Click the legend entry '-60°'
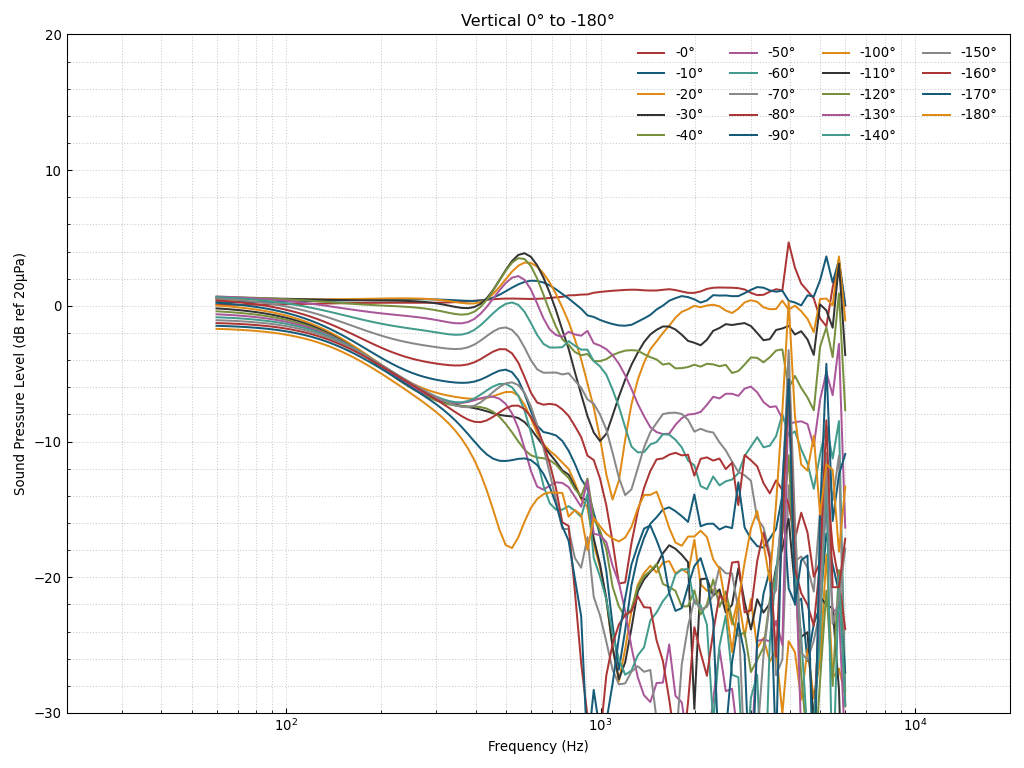This screenshot has height=768, width=1024. tap(762, 73)
